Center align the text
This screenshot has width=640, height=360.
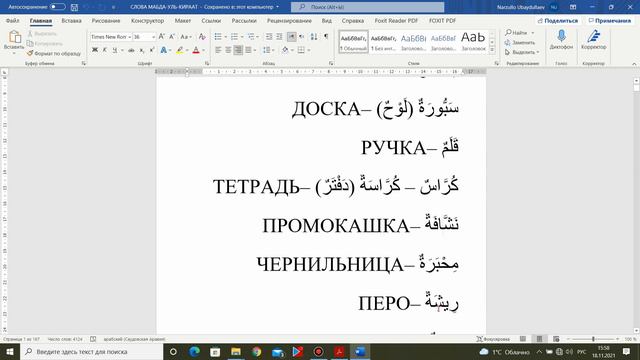coord(228,50)
